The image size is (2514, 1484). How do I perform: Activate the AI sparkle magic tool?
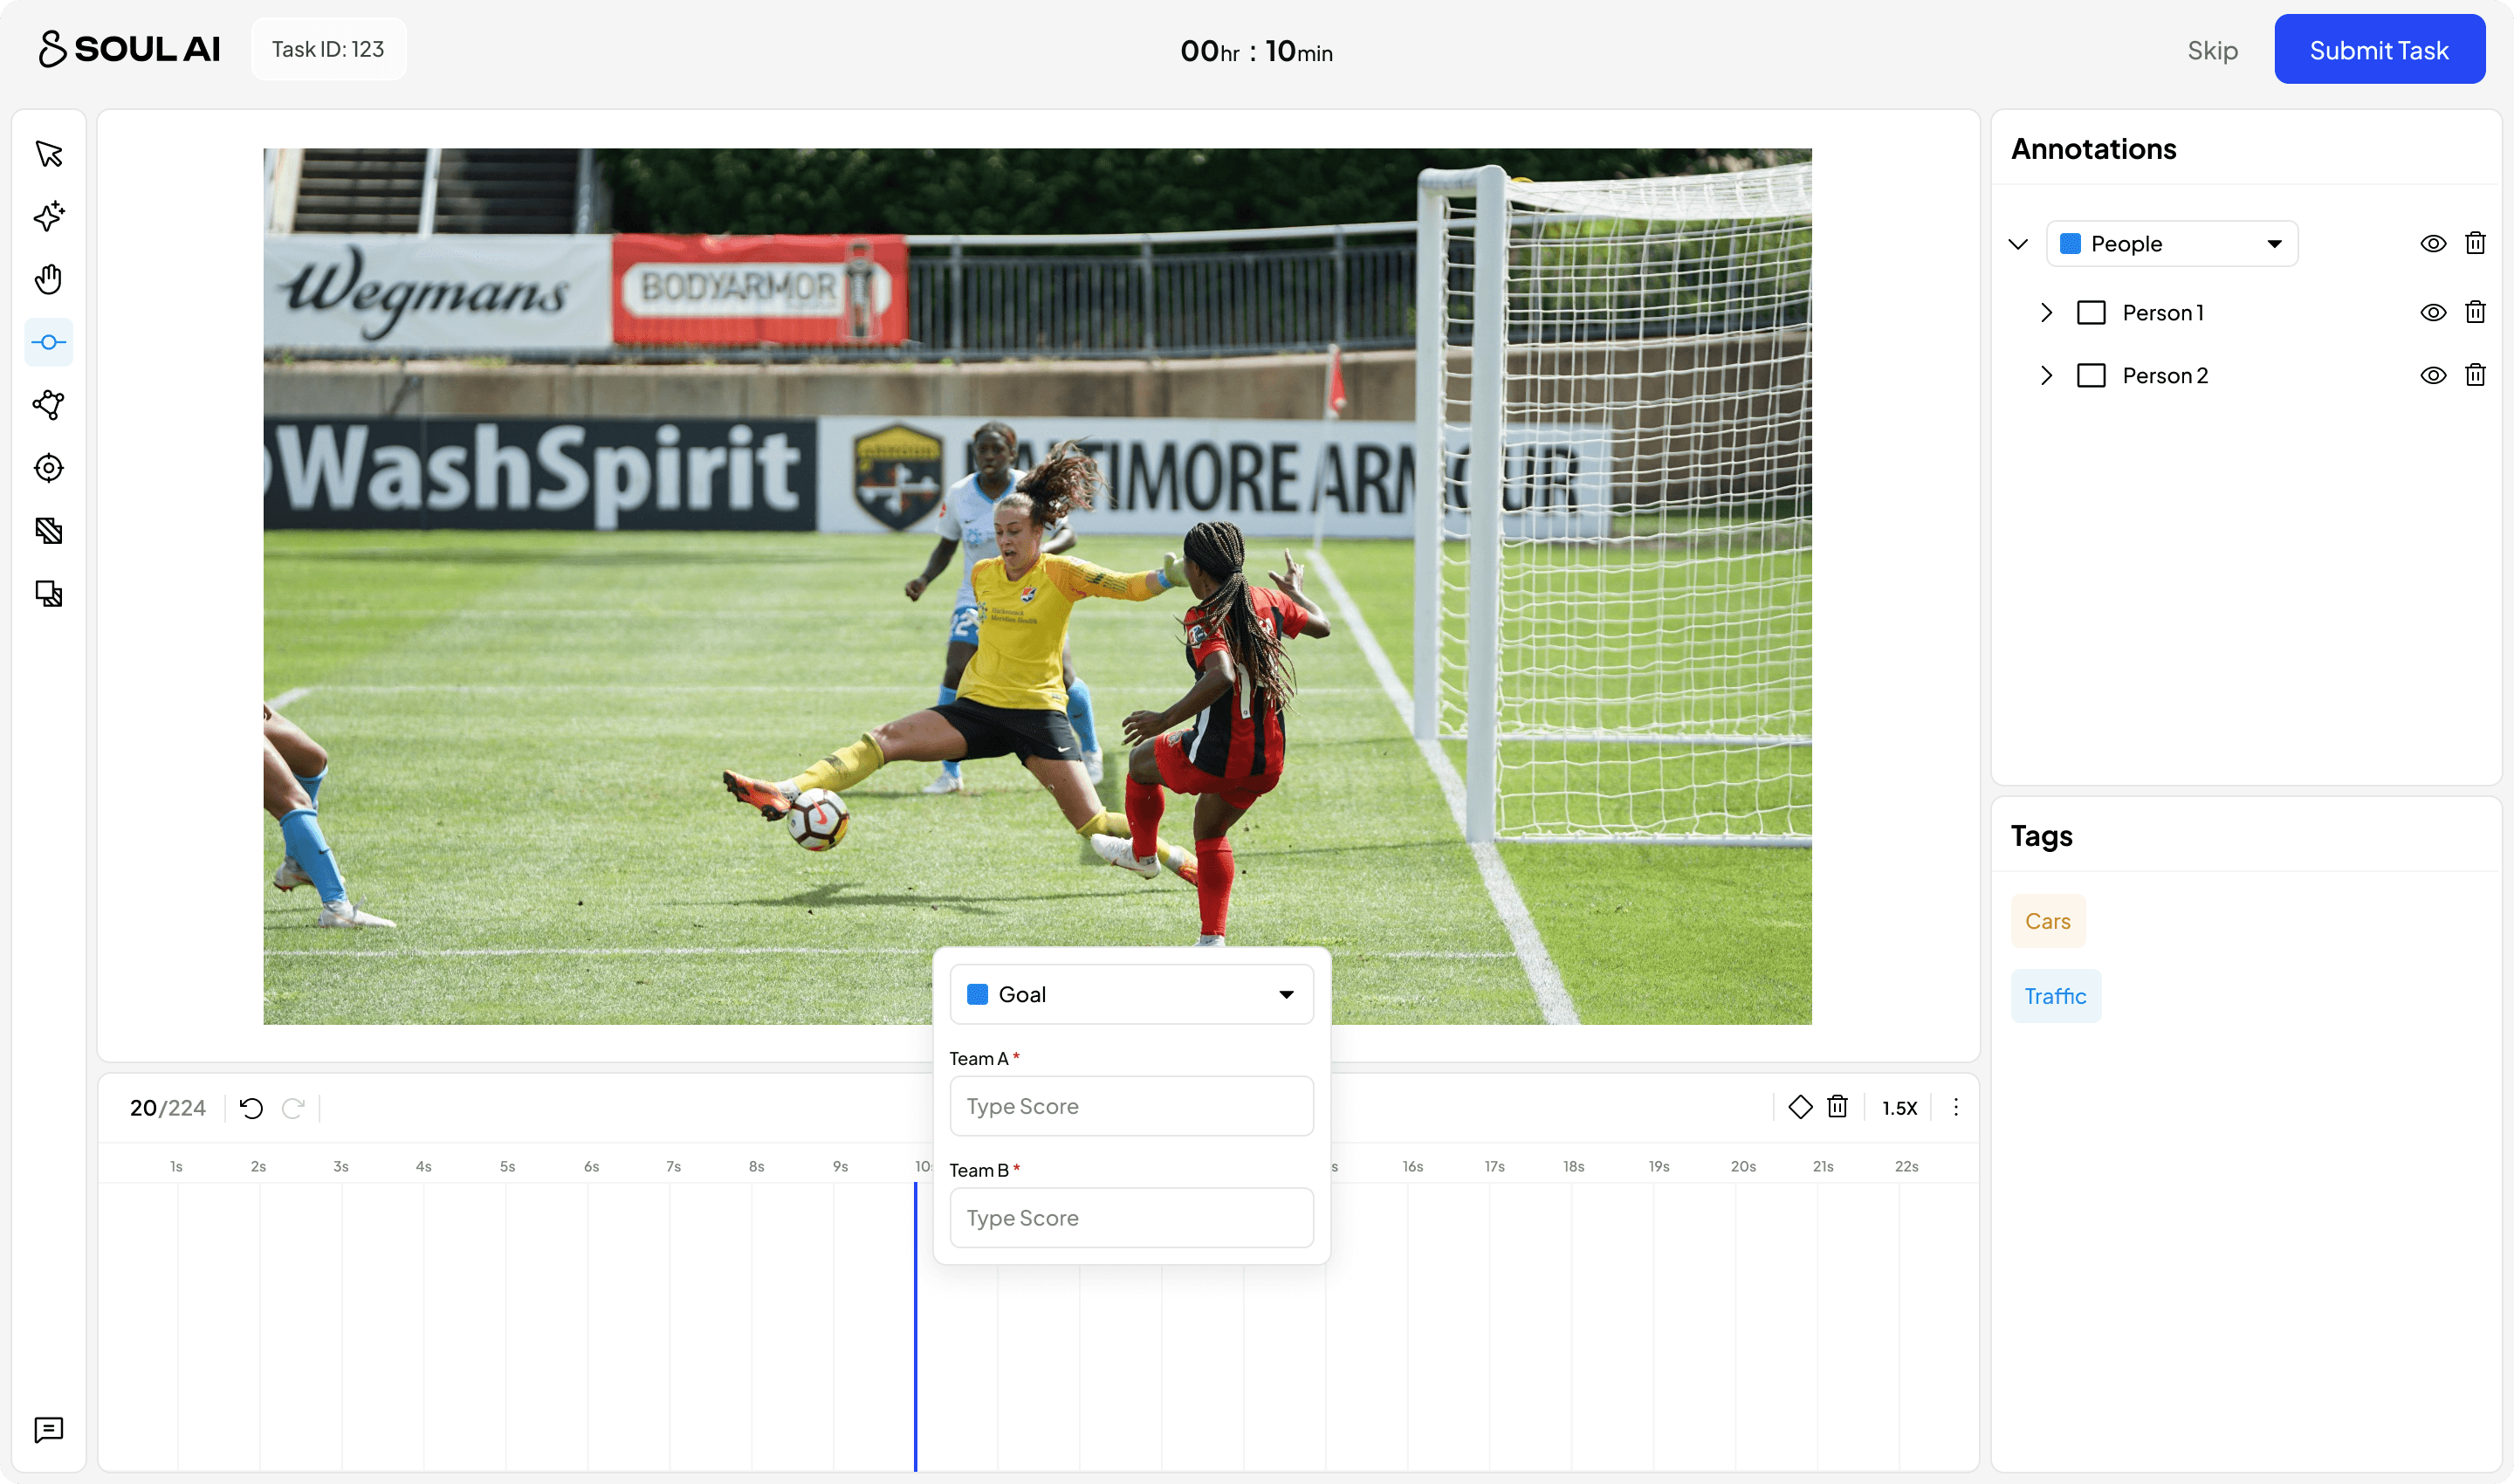49,216
